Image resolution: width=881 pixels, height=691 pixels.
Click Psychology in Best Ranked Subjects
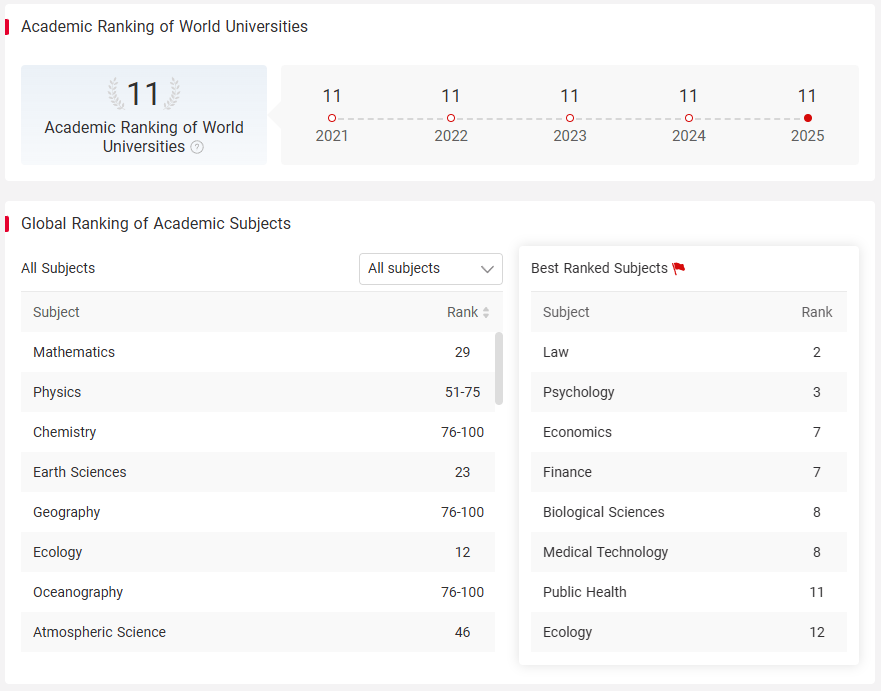click(x=689, y=392)
